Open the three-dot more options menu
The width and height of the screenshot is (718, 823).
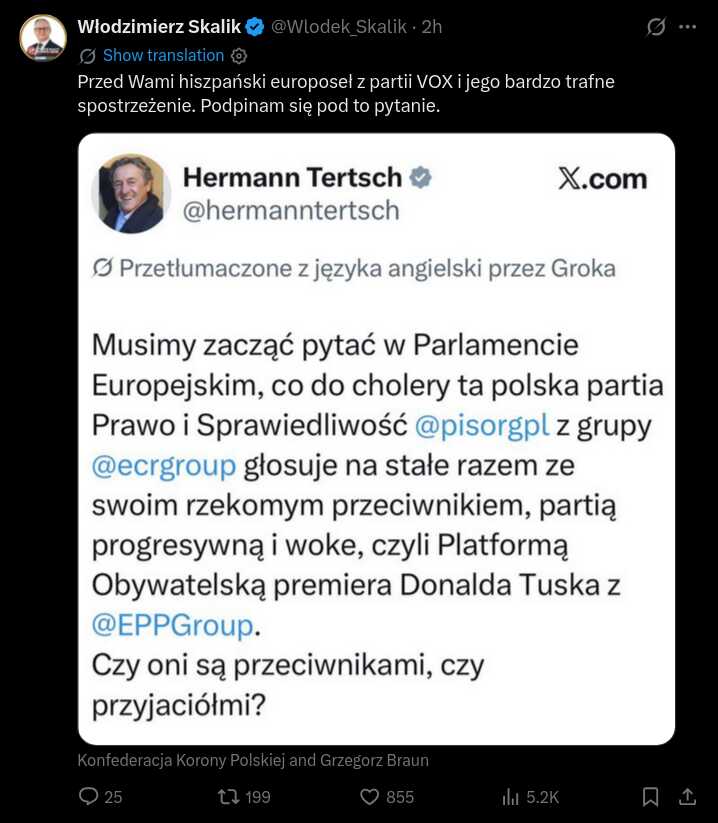pos(688,26)
